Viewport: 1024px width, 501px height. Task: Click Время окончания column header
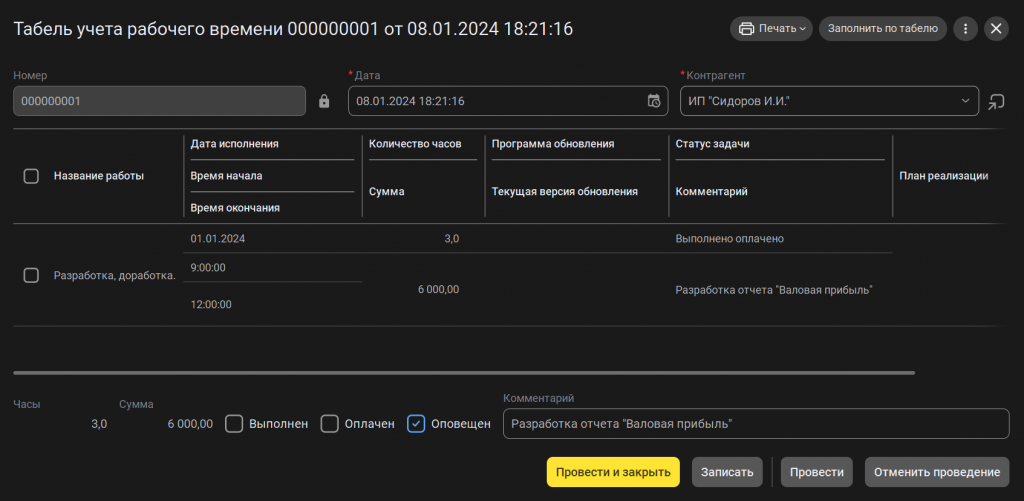235,208
